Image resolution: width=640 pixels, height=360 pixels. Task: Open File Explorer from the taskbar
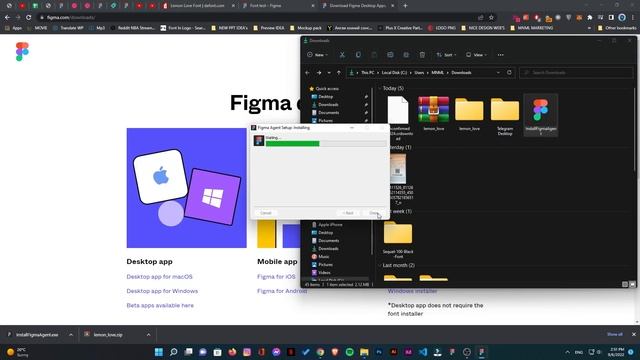pos(364,352)
